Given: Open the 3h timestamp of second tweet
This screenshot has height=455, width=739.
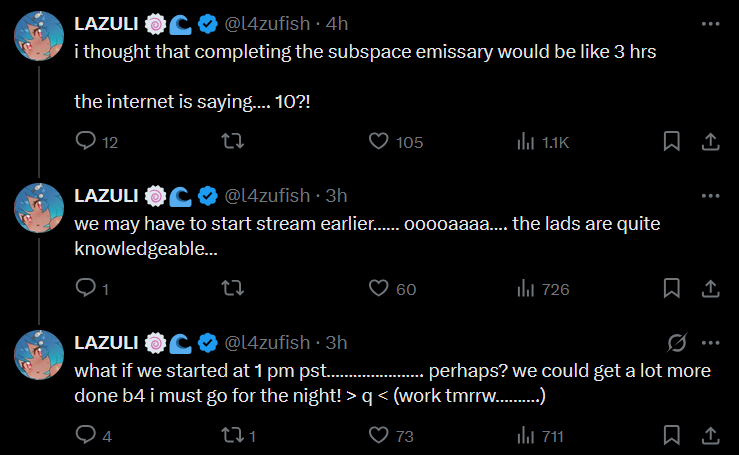Looking at the screenshot, I should point(337,194).
